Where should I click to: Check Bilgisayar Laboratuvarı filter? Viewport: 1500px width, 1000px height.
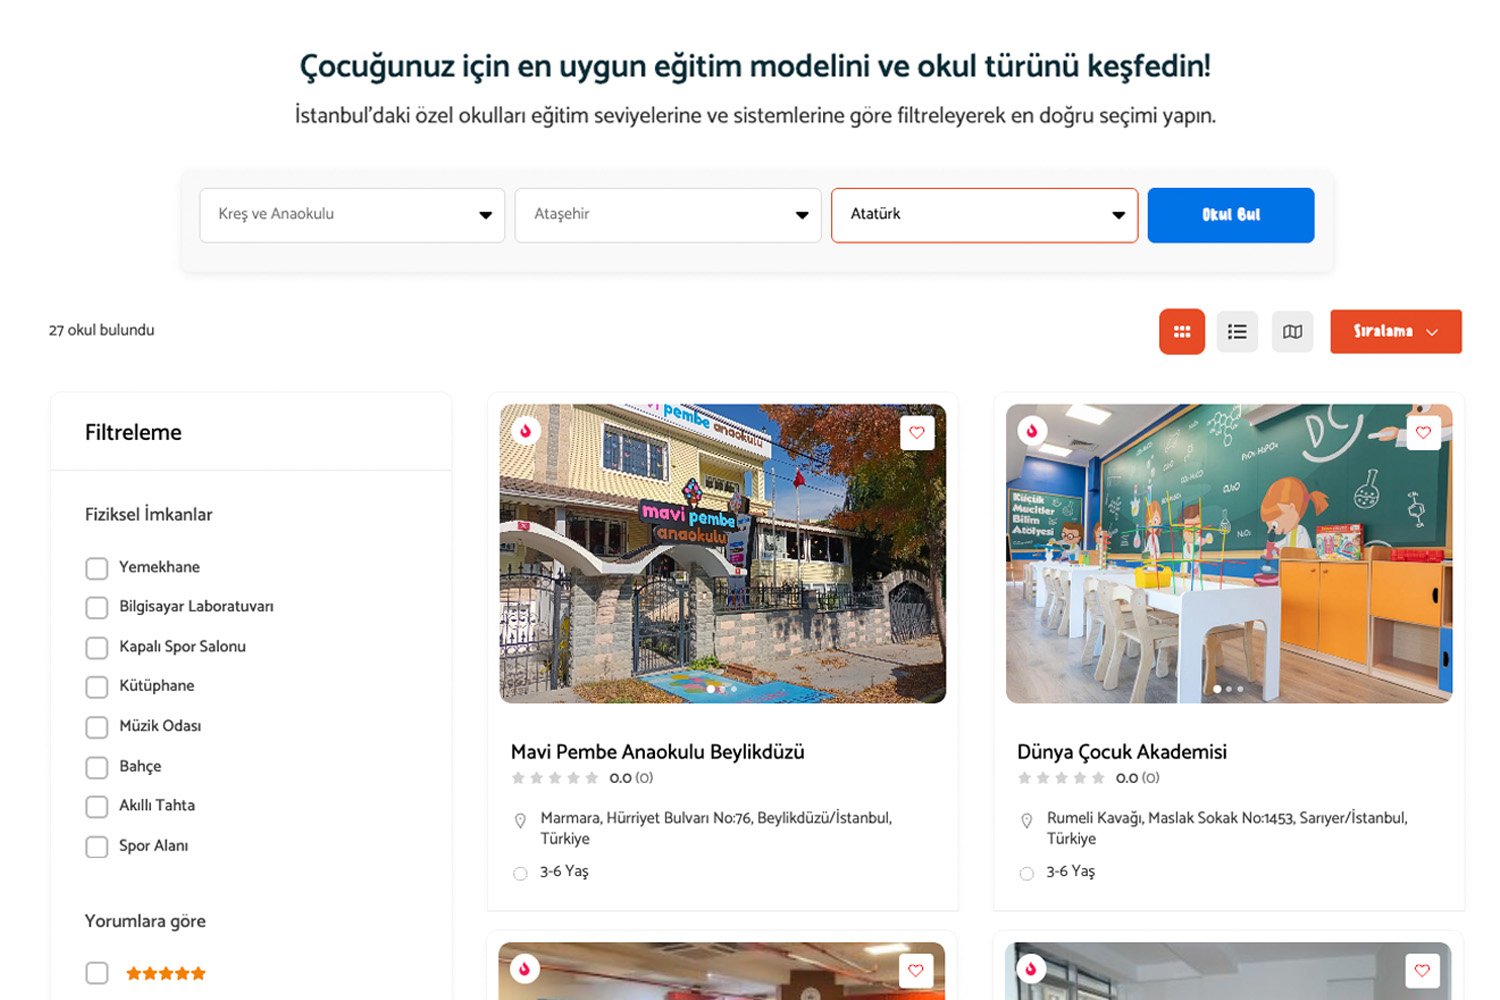coord(97,608)
